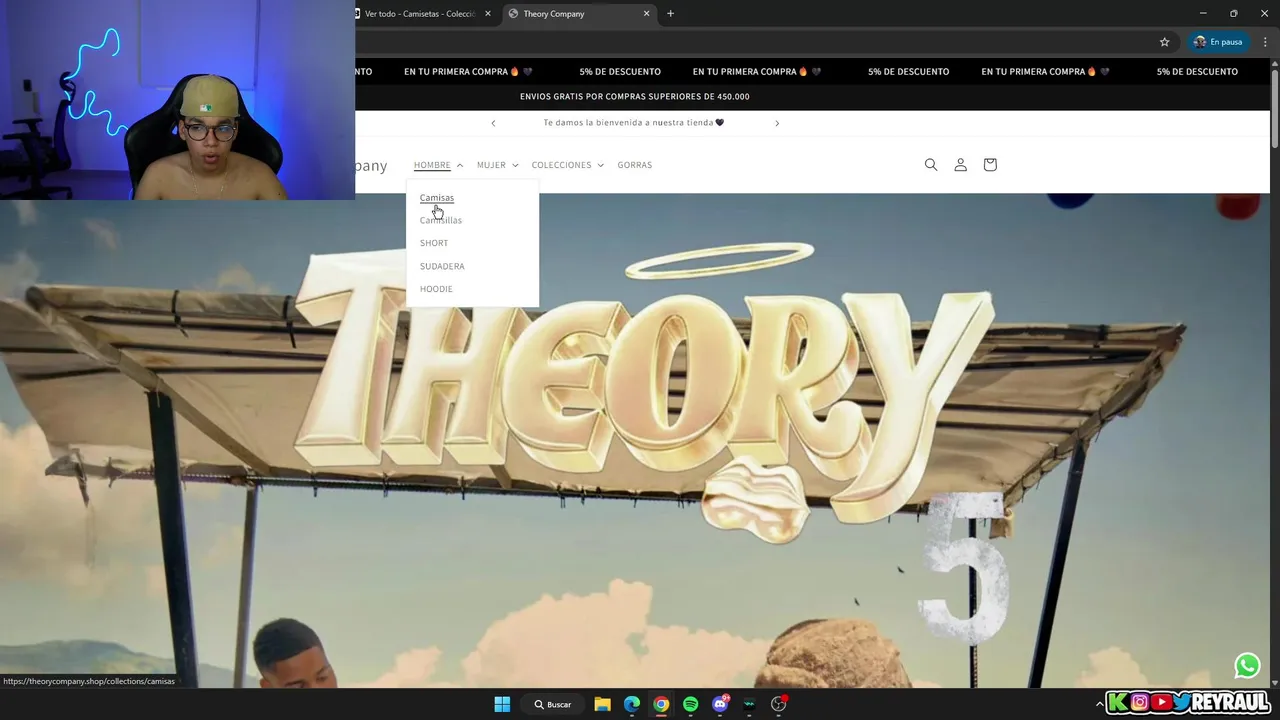Open the account login icon

point(960,165)
